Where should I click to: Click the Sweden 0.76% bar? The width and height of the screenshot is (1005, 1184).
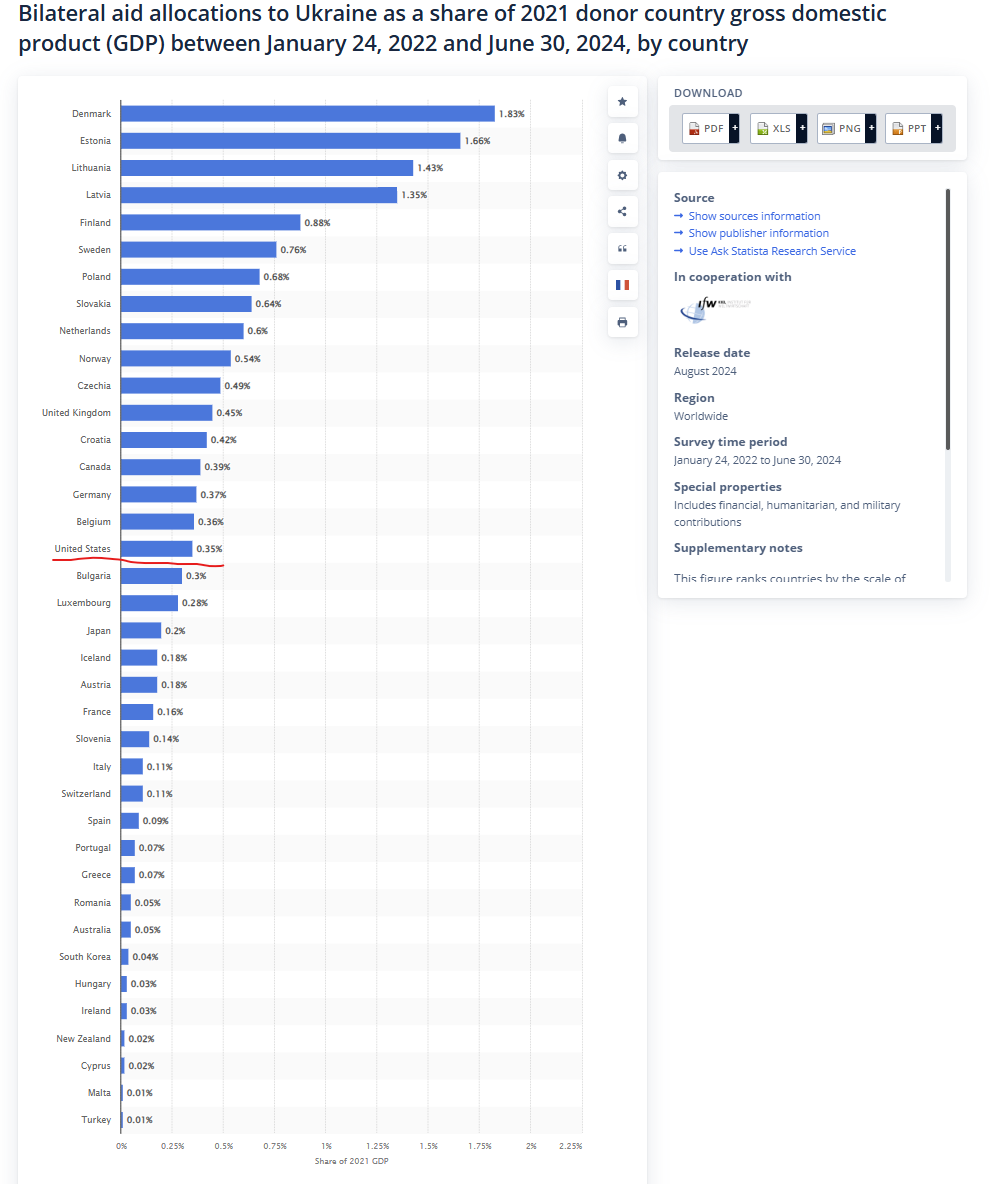point(199,249)
